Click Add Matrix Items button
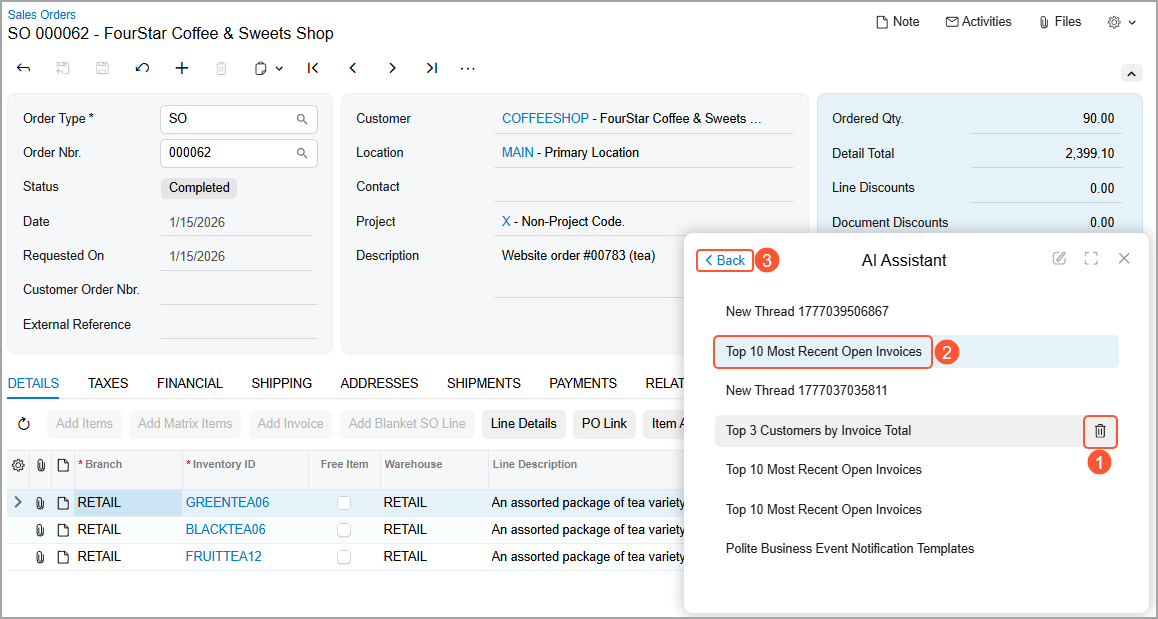The width and height of the screenshot is (1158, 619). [x=185, y=424]
